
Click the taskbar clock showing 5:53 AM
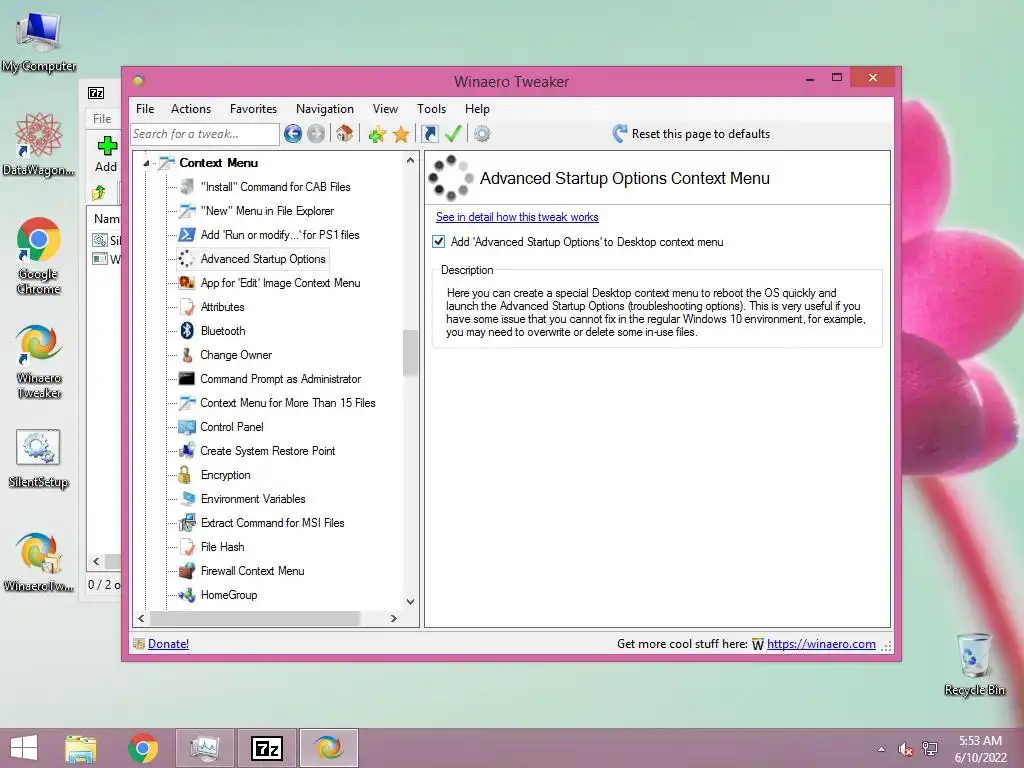(x=980, y=749)
